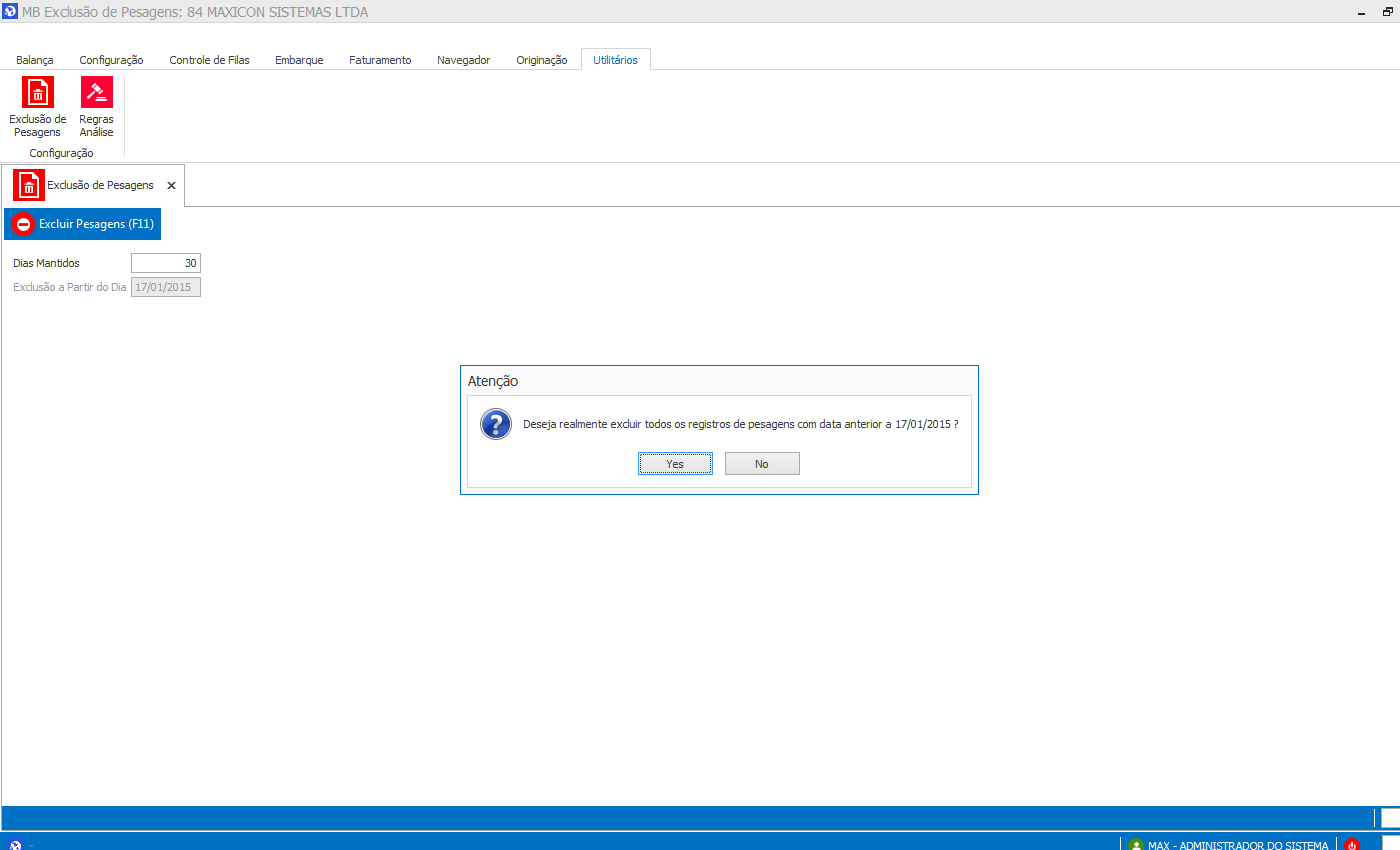Open the Configuração ribbon tab

click(111, 60)
